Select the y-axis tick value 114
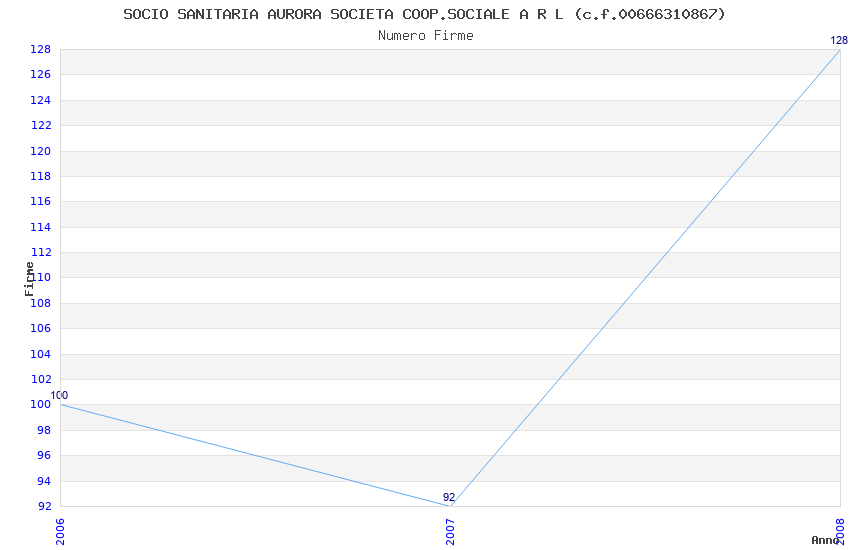Viewport: 850px width, 550px height. click(41, 227)
